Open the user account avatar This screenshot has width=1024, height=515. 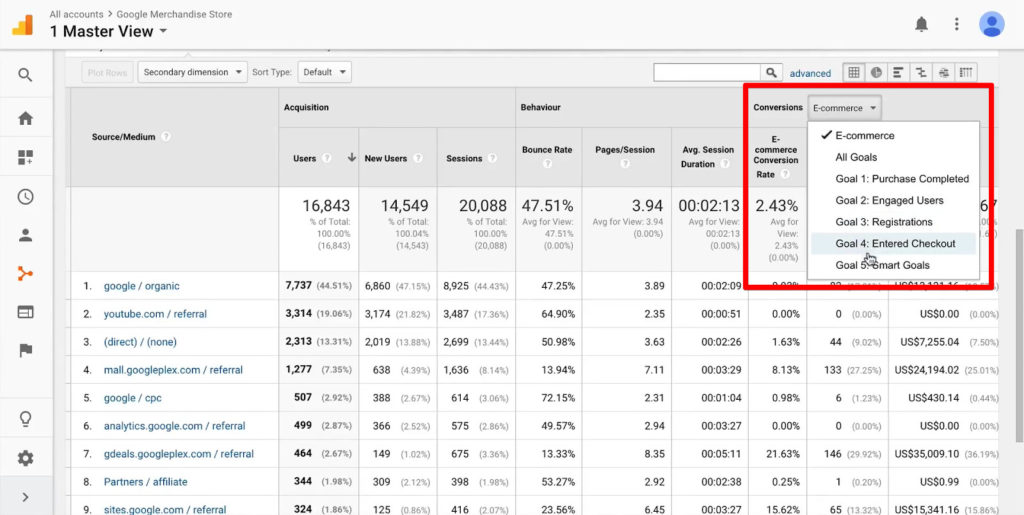[991, 25]
